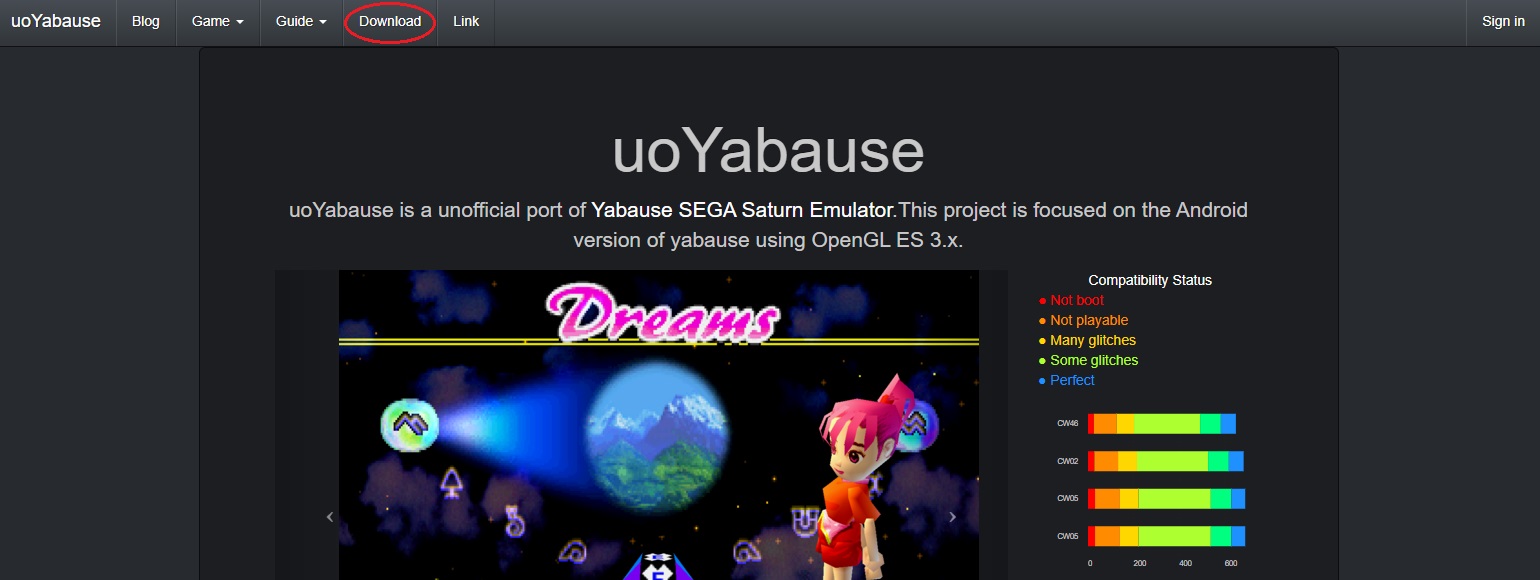Expand the Guide dropdown menu
The height and width of the screenshot is (580, 1540).
(x=302, y=22)
